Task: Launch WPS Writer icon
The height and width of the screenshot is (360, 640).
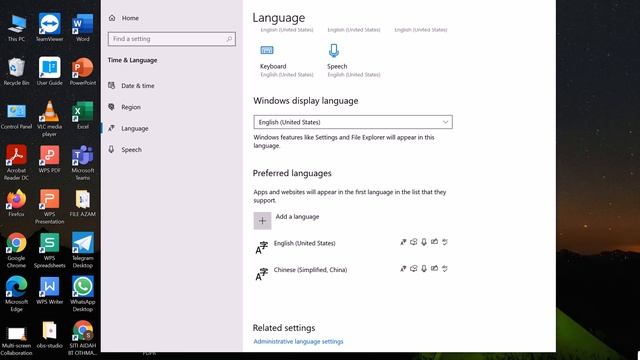Action: [49, 291]
